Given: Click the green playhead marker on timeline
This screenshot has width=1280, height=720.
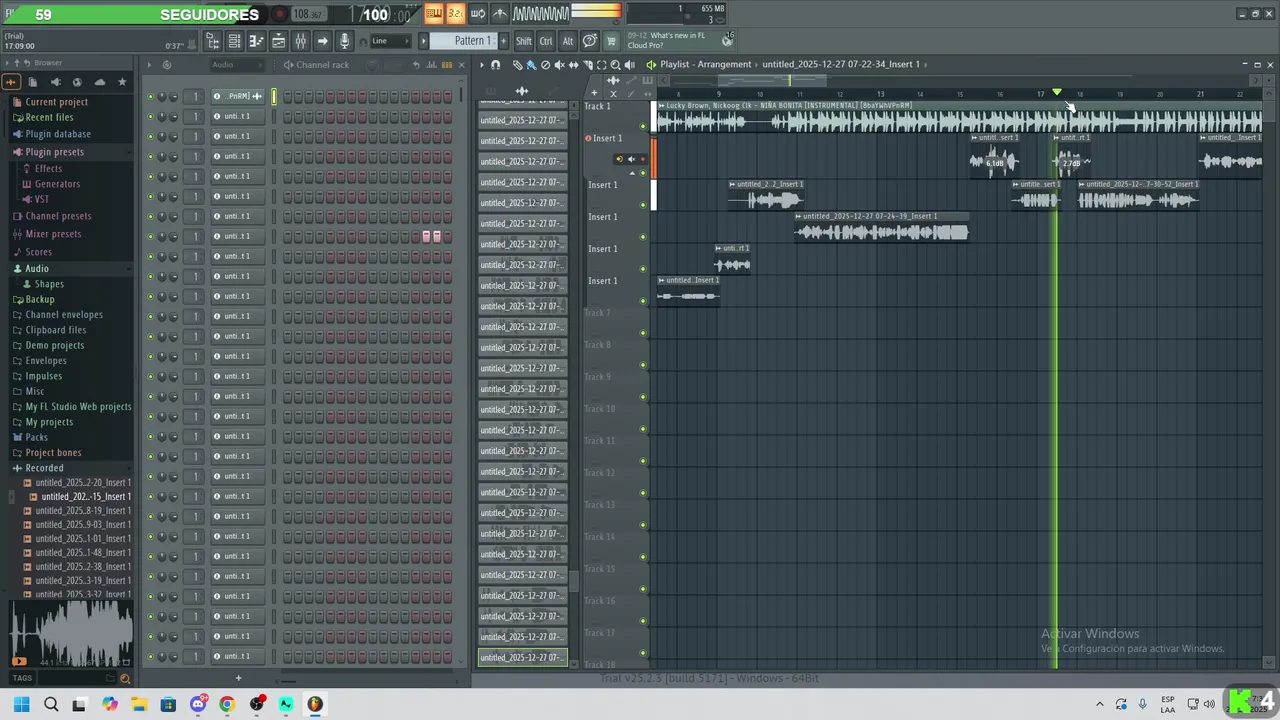Looking at the screenshot, I should click(1057, 92).
